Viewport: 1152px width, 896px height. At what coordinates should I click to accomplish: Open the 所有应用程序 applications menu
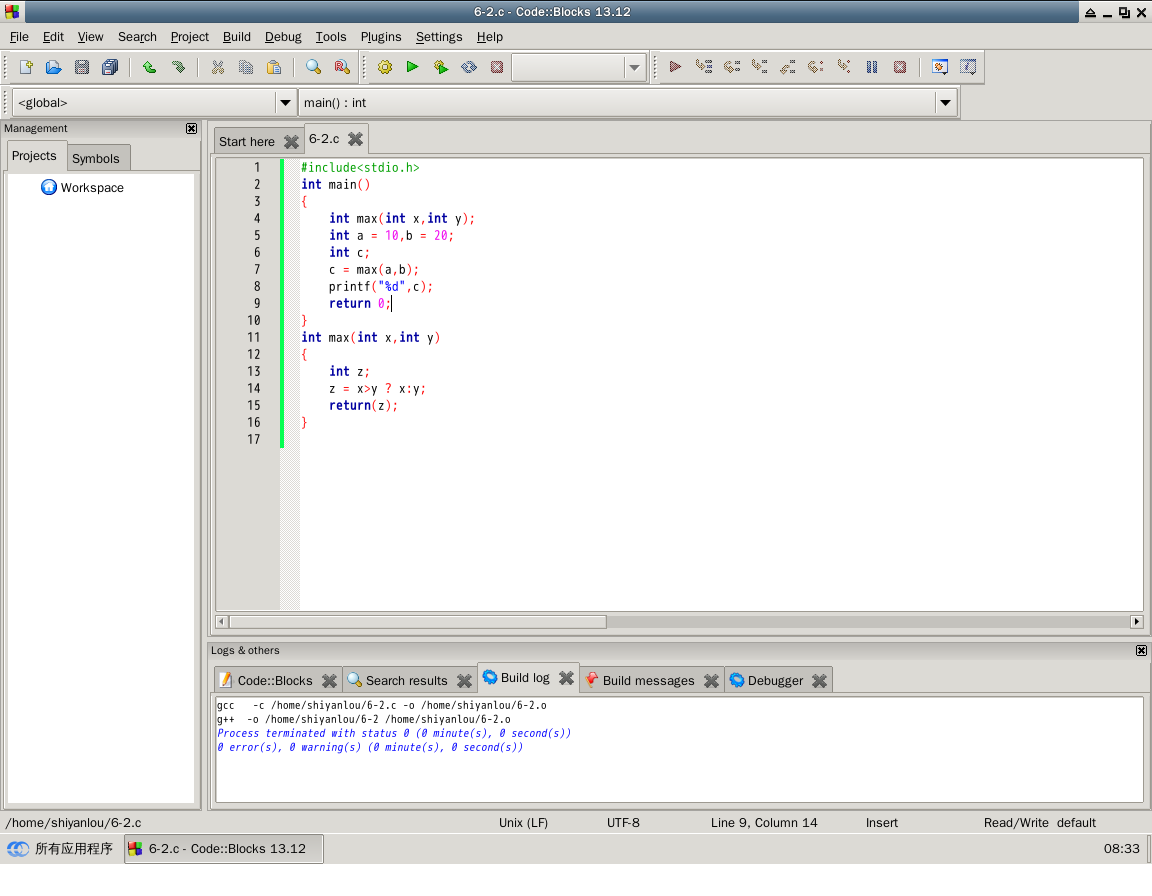point(60,849)
